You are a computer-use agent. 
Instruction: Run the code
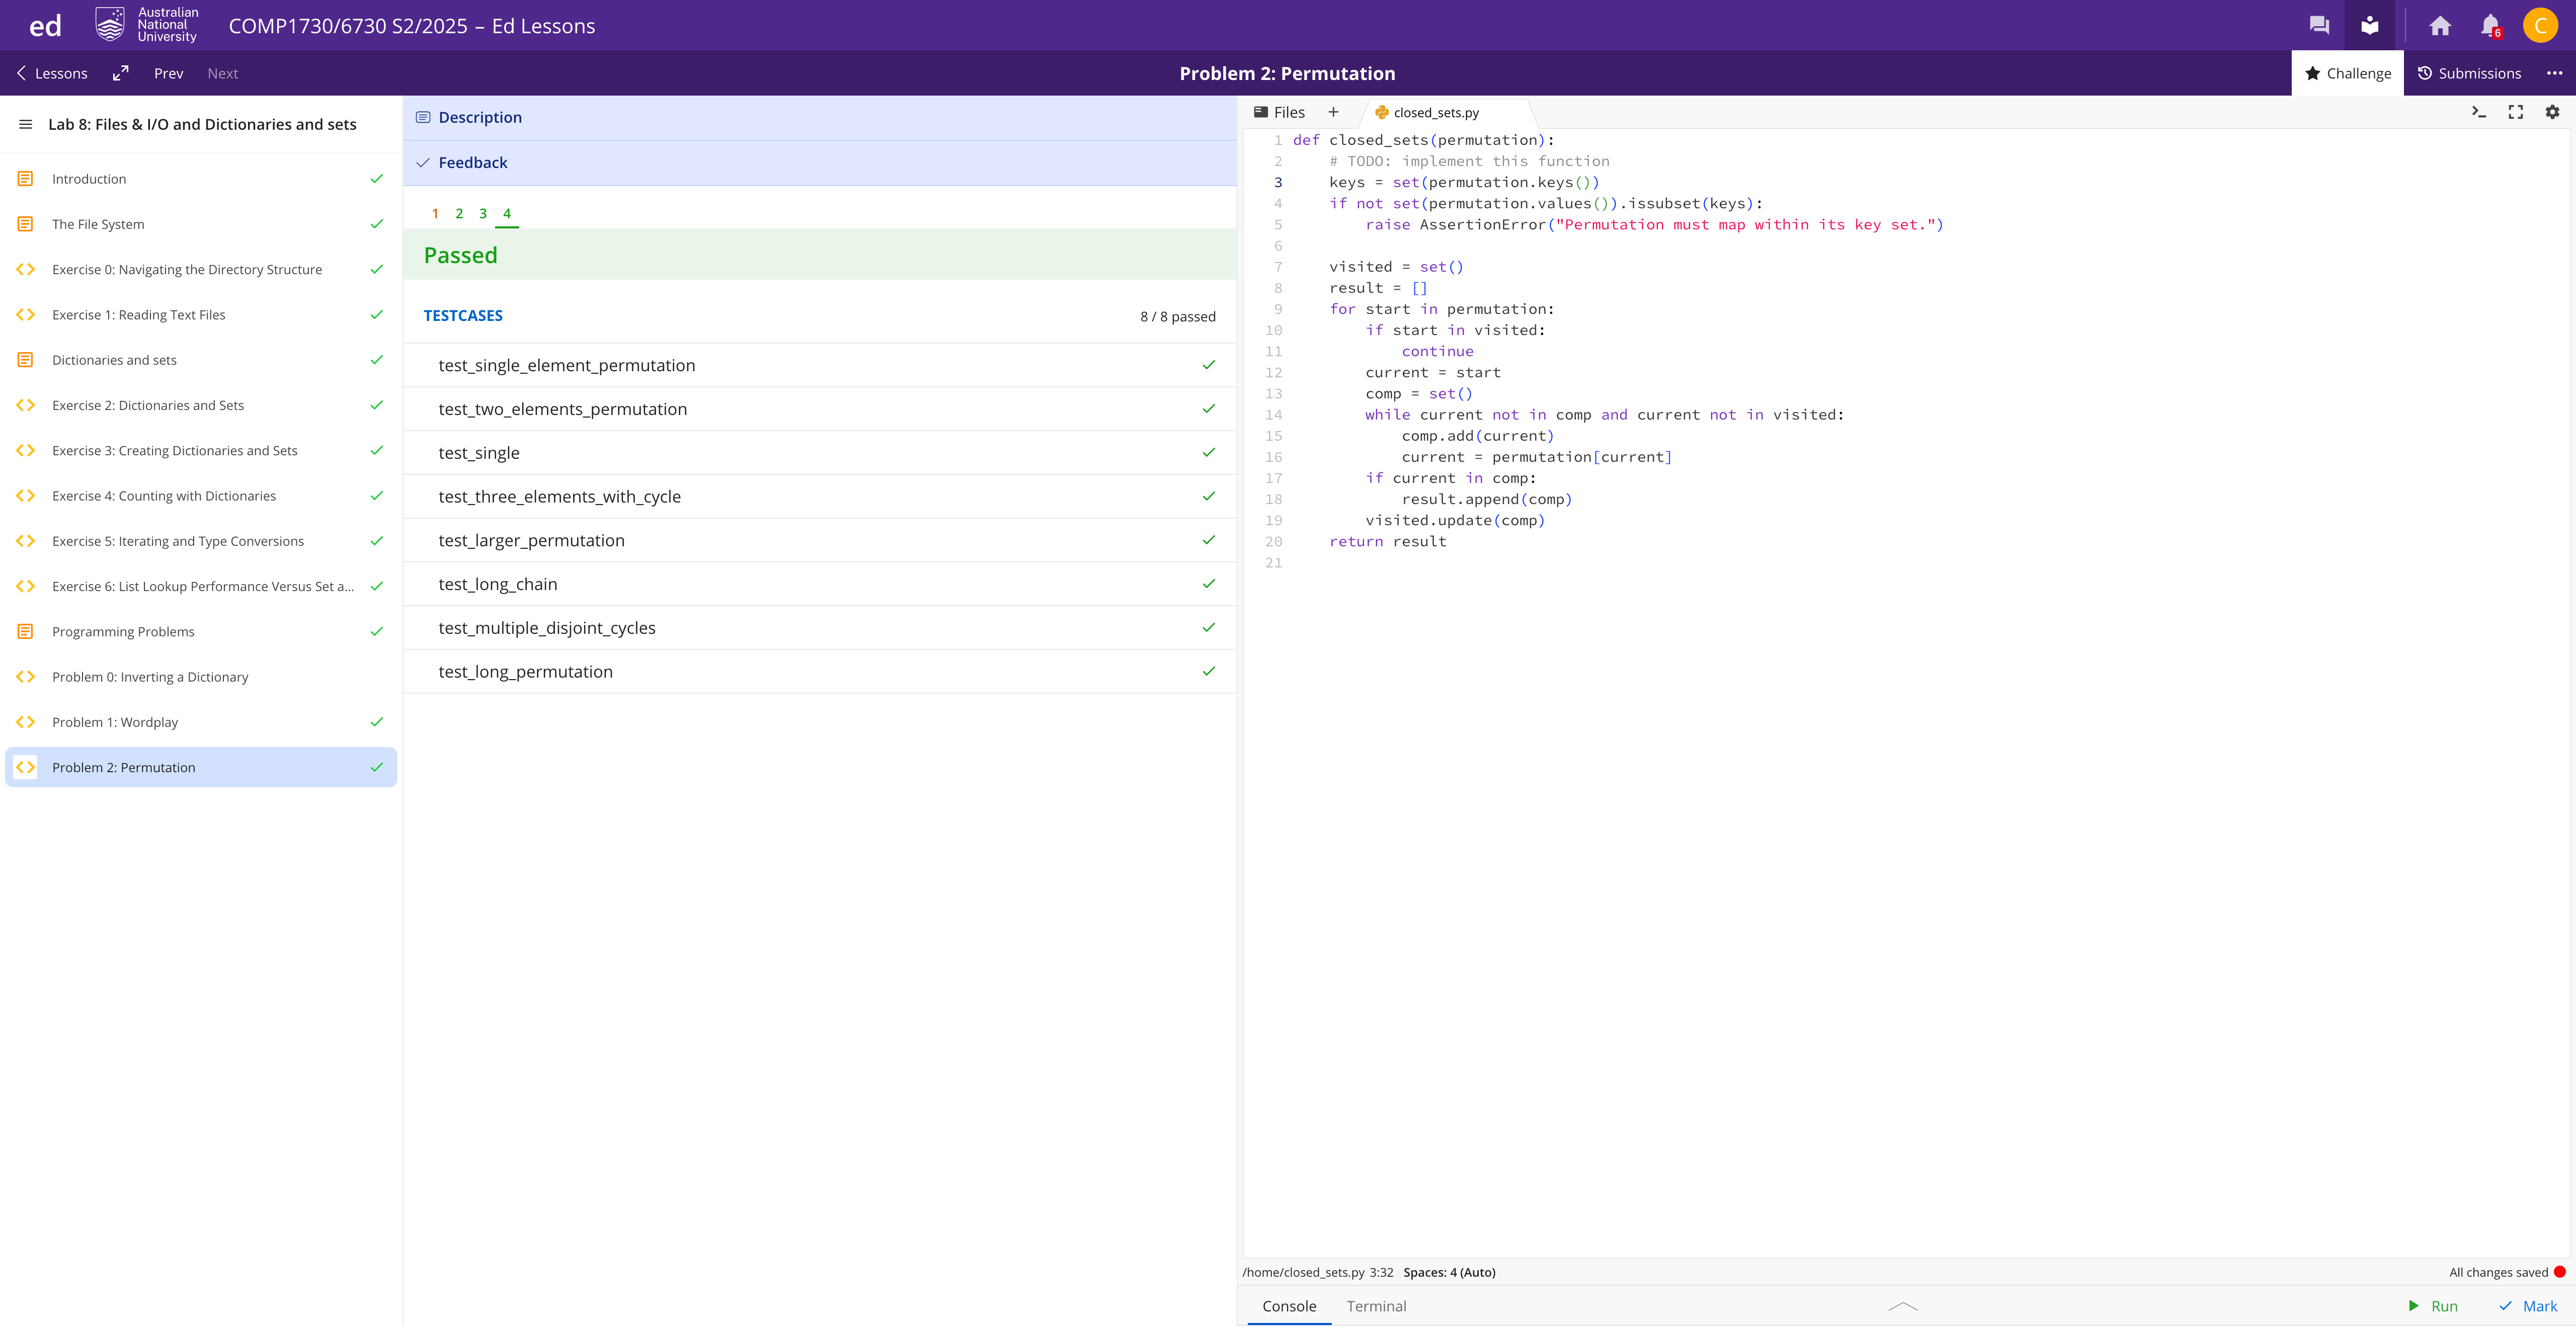coord(2432,1306)
